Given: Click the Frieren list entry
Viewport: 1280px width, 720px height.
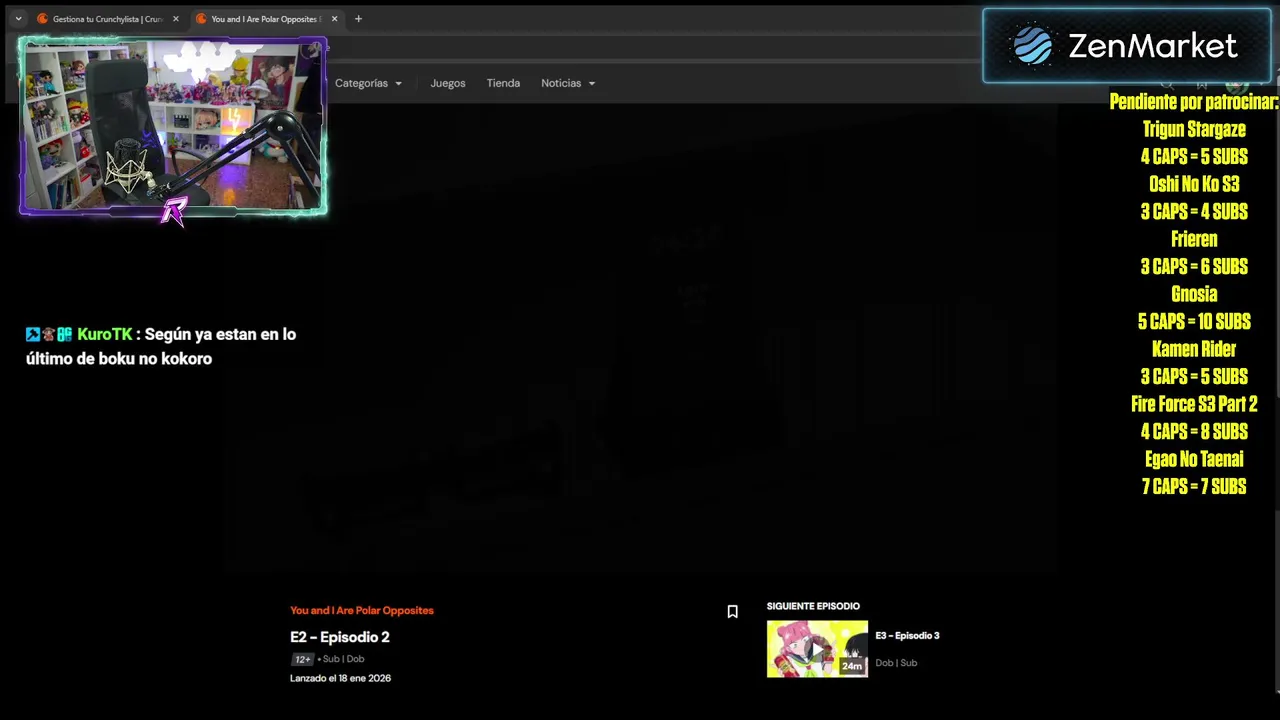Looking at the screenshot, I should [1194, 239].
